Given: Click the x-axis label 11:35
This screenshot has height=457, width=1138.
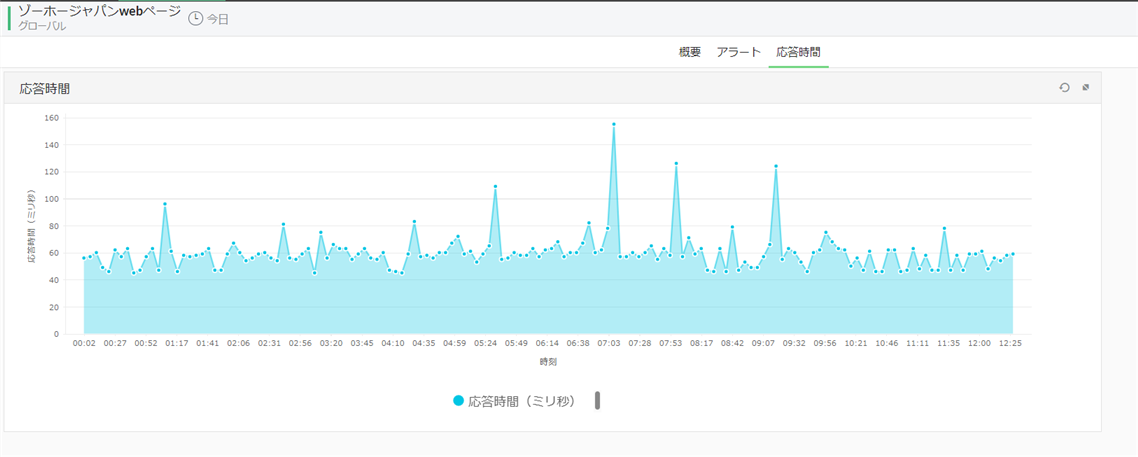Looking at the screenshot, I should 949,343.
